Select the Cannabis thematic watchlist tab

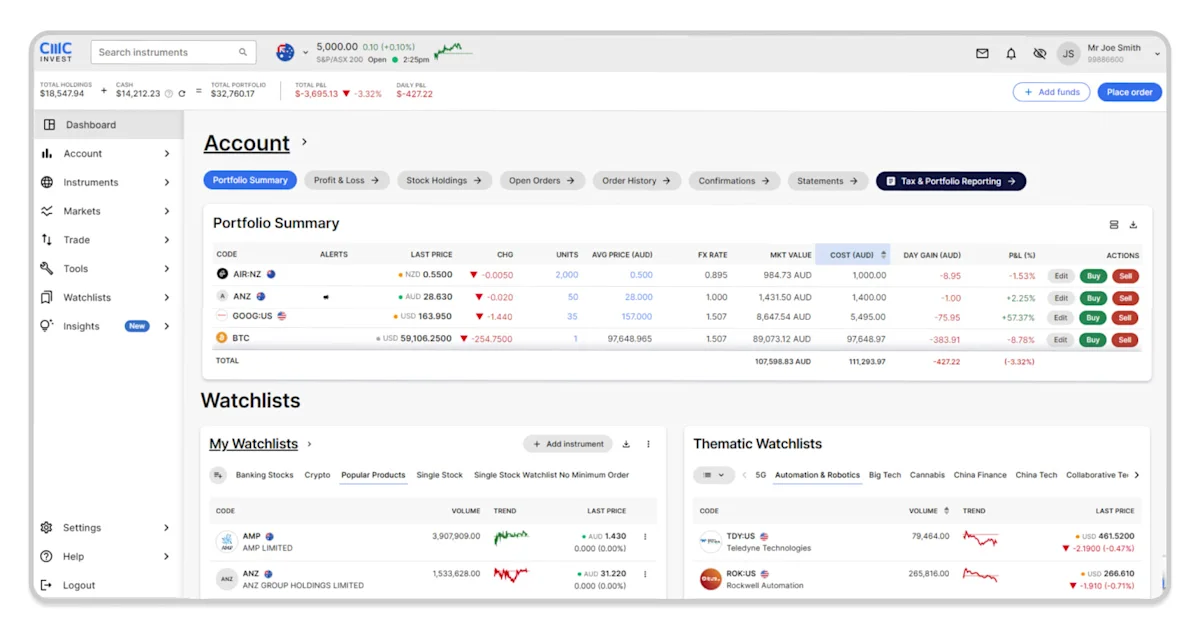click(x=928, y=475)
